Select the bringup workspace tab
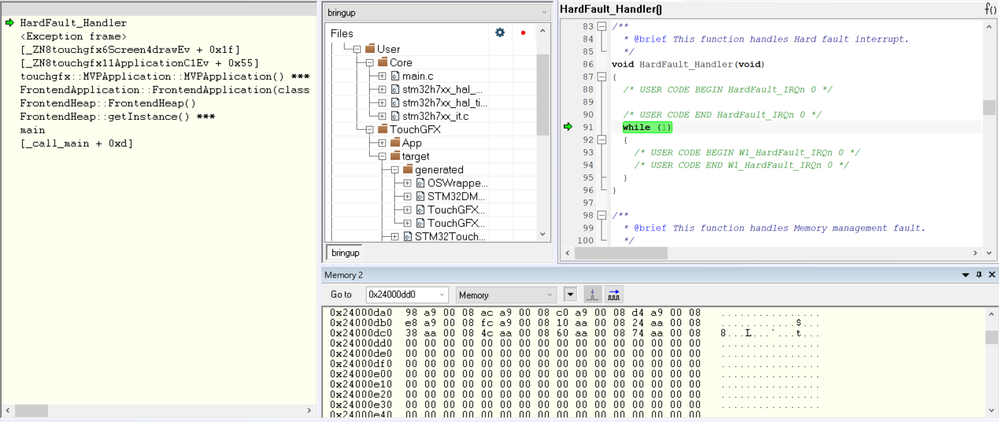Image resolution: width=999 pixels, height=422 pixels. click(x=345, y=253)
